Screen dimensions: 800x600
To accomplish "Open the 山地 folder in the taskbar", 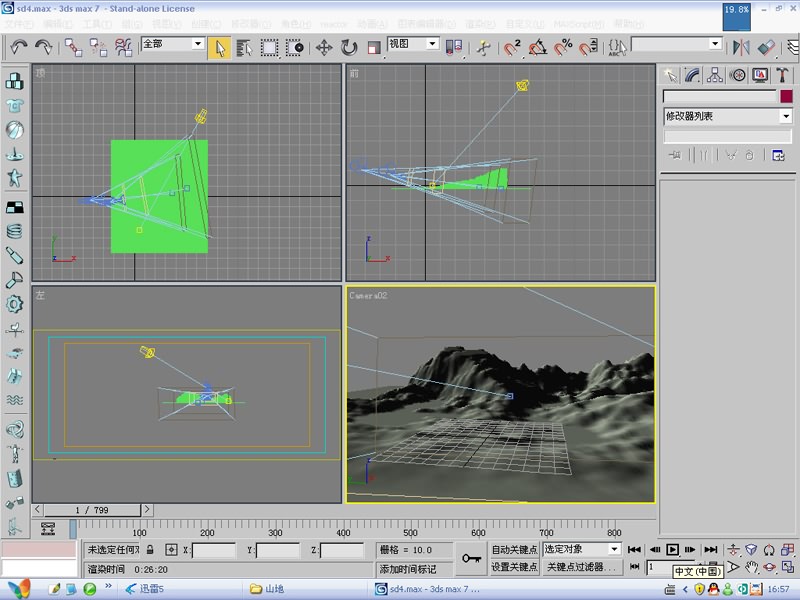I will [267, 589].
